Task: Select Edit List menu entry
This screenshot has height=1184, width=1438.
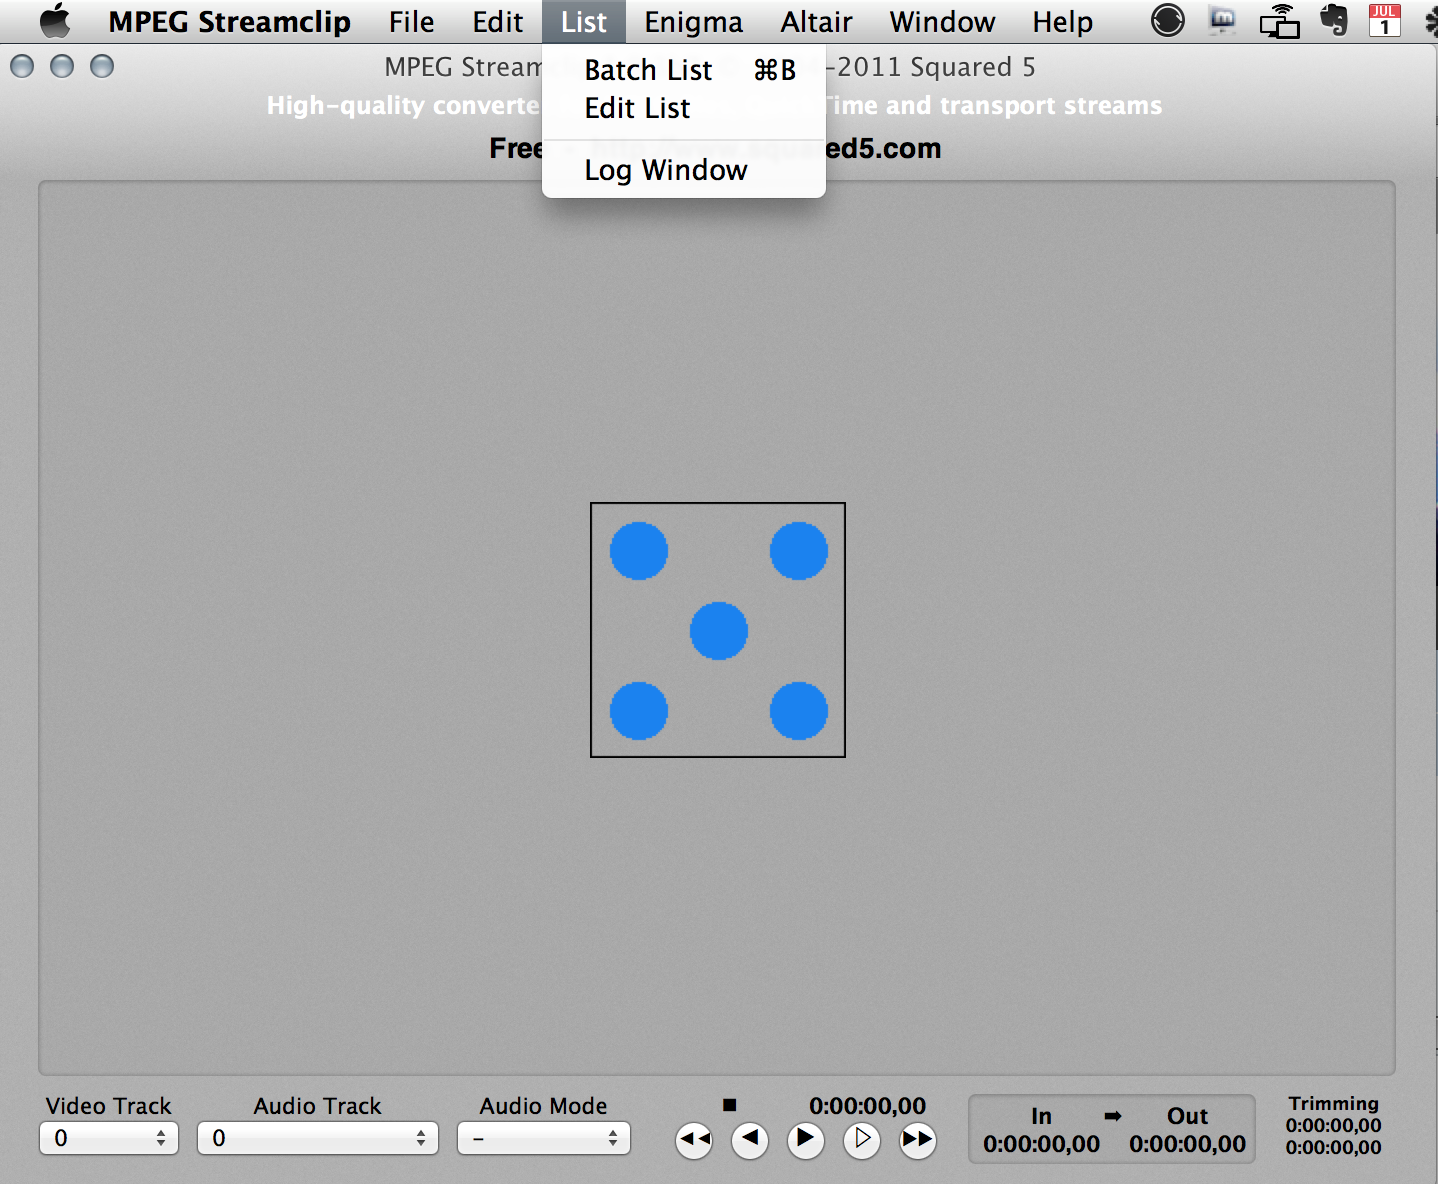Action: [x=638, y=108]
